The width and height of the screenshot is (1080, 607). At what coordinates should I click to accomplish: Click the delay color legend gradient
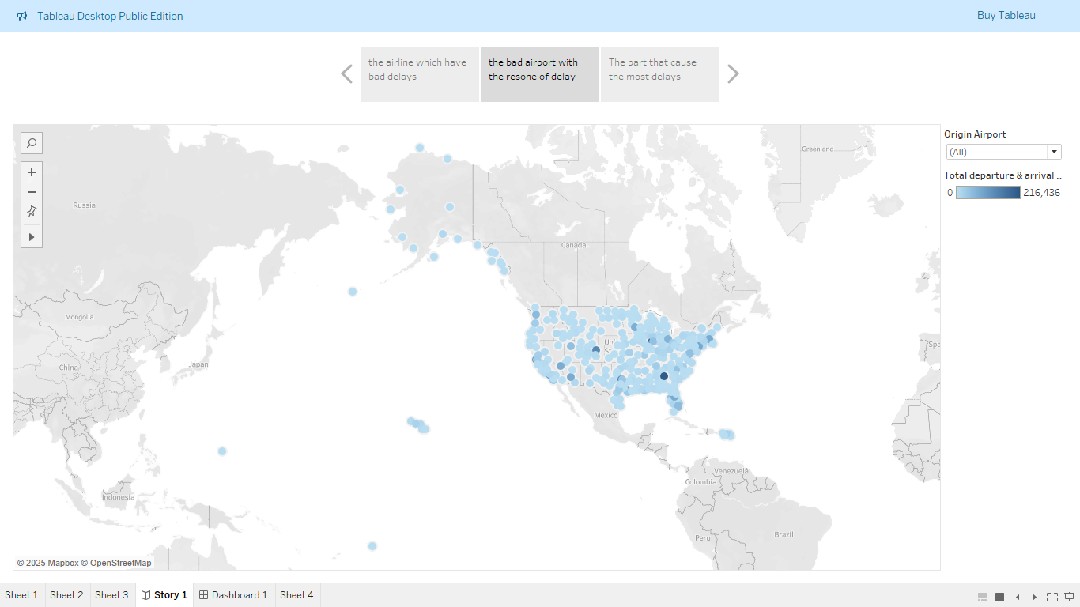coord(987,192)
